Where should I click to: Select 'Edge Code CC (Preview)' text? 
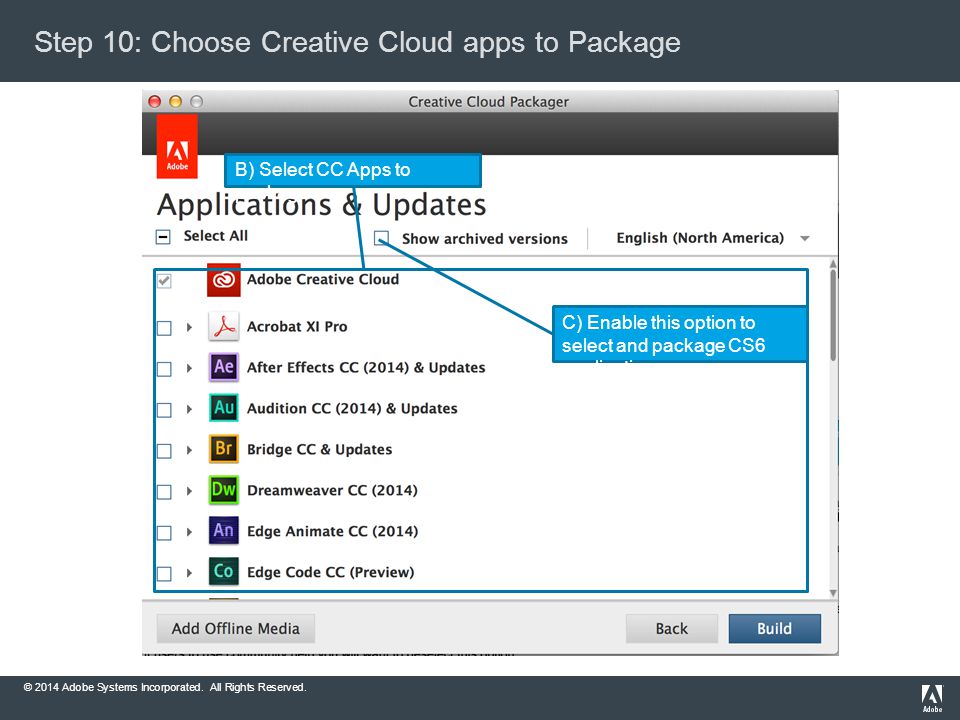(331, 572)
